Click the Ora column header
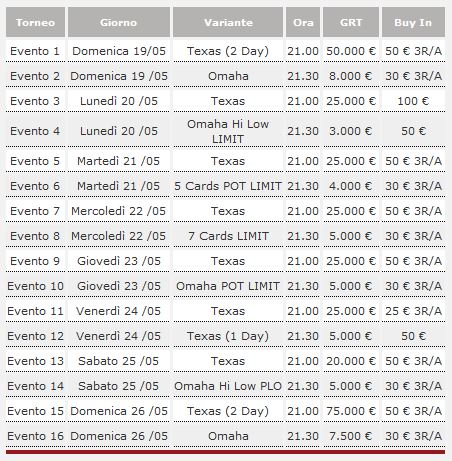This screenshot has width=452, height=461. click(303, 22)
